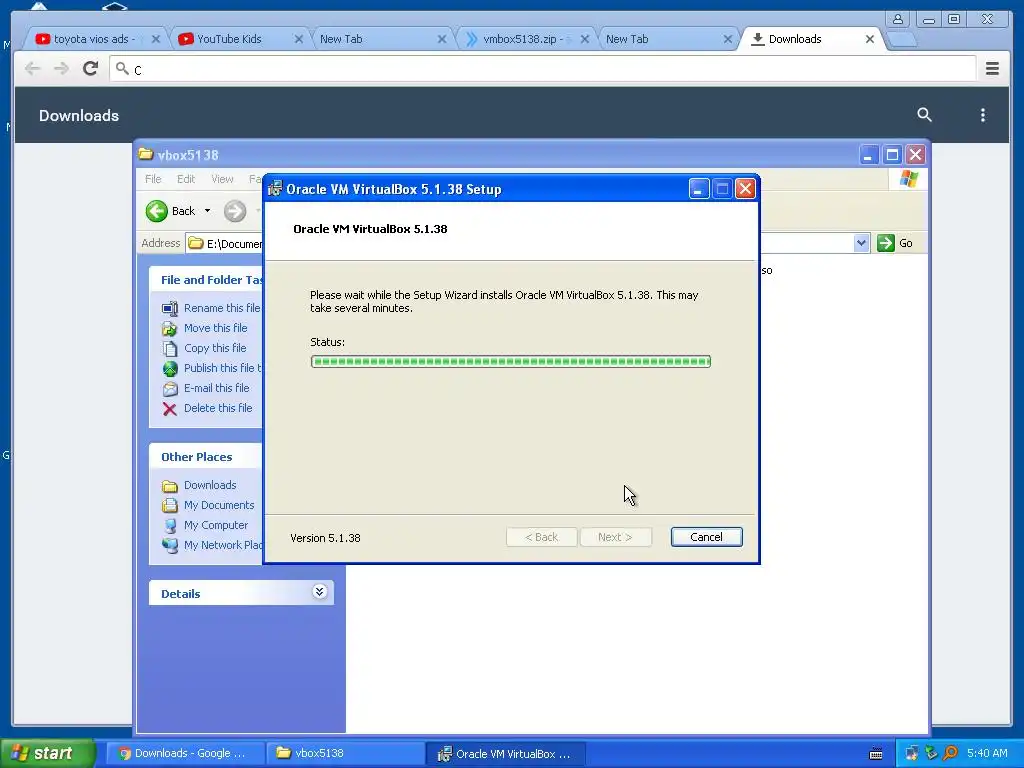Open Chrome user profile button
This screenshot has width=1024, height=768.
[898, 19]
